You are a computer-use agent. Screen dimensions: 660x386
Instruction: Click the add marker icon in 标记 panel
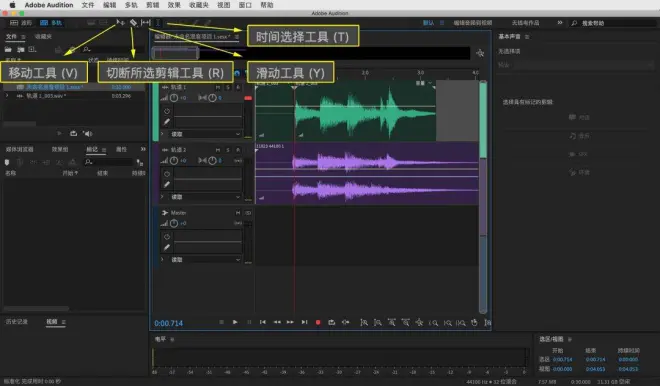[7, 162]
